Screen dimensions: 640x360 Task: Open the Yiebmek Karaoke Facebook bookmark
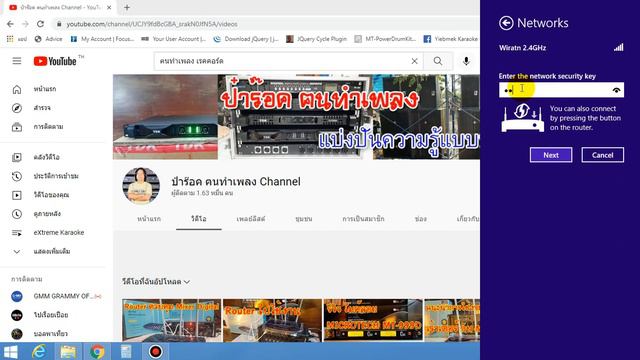451,39
